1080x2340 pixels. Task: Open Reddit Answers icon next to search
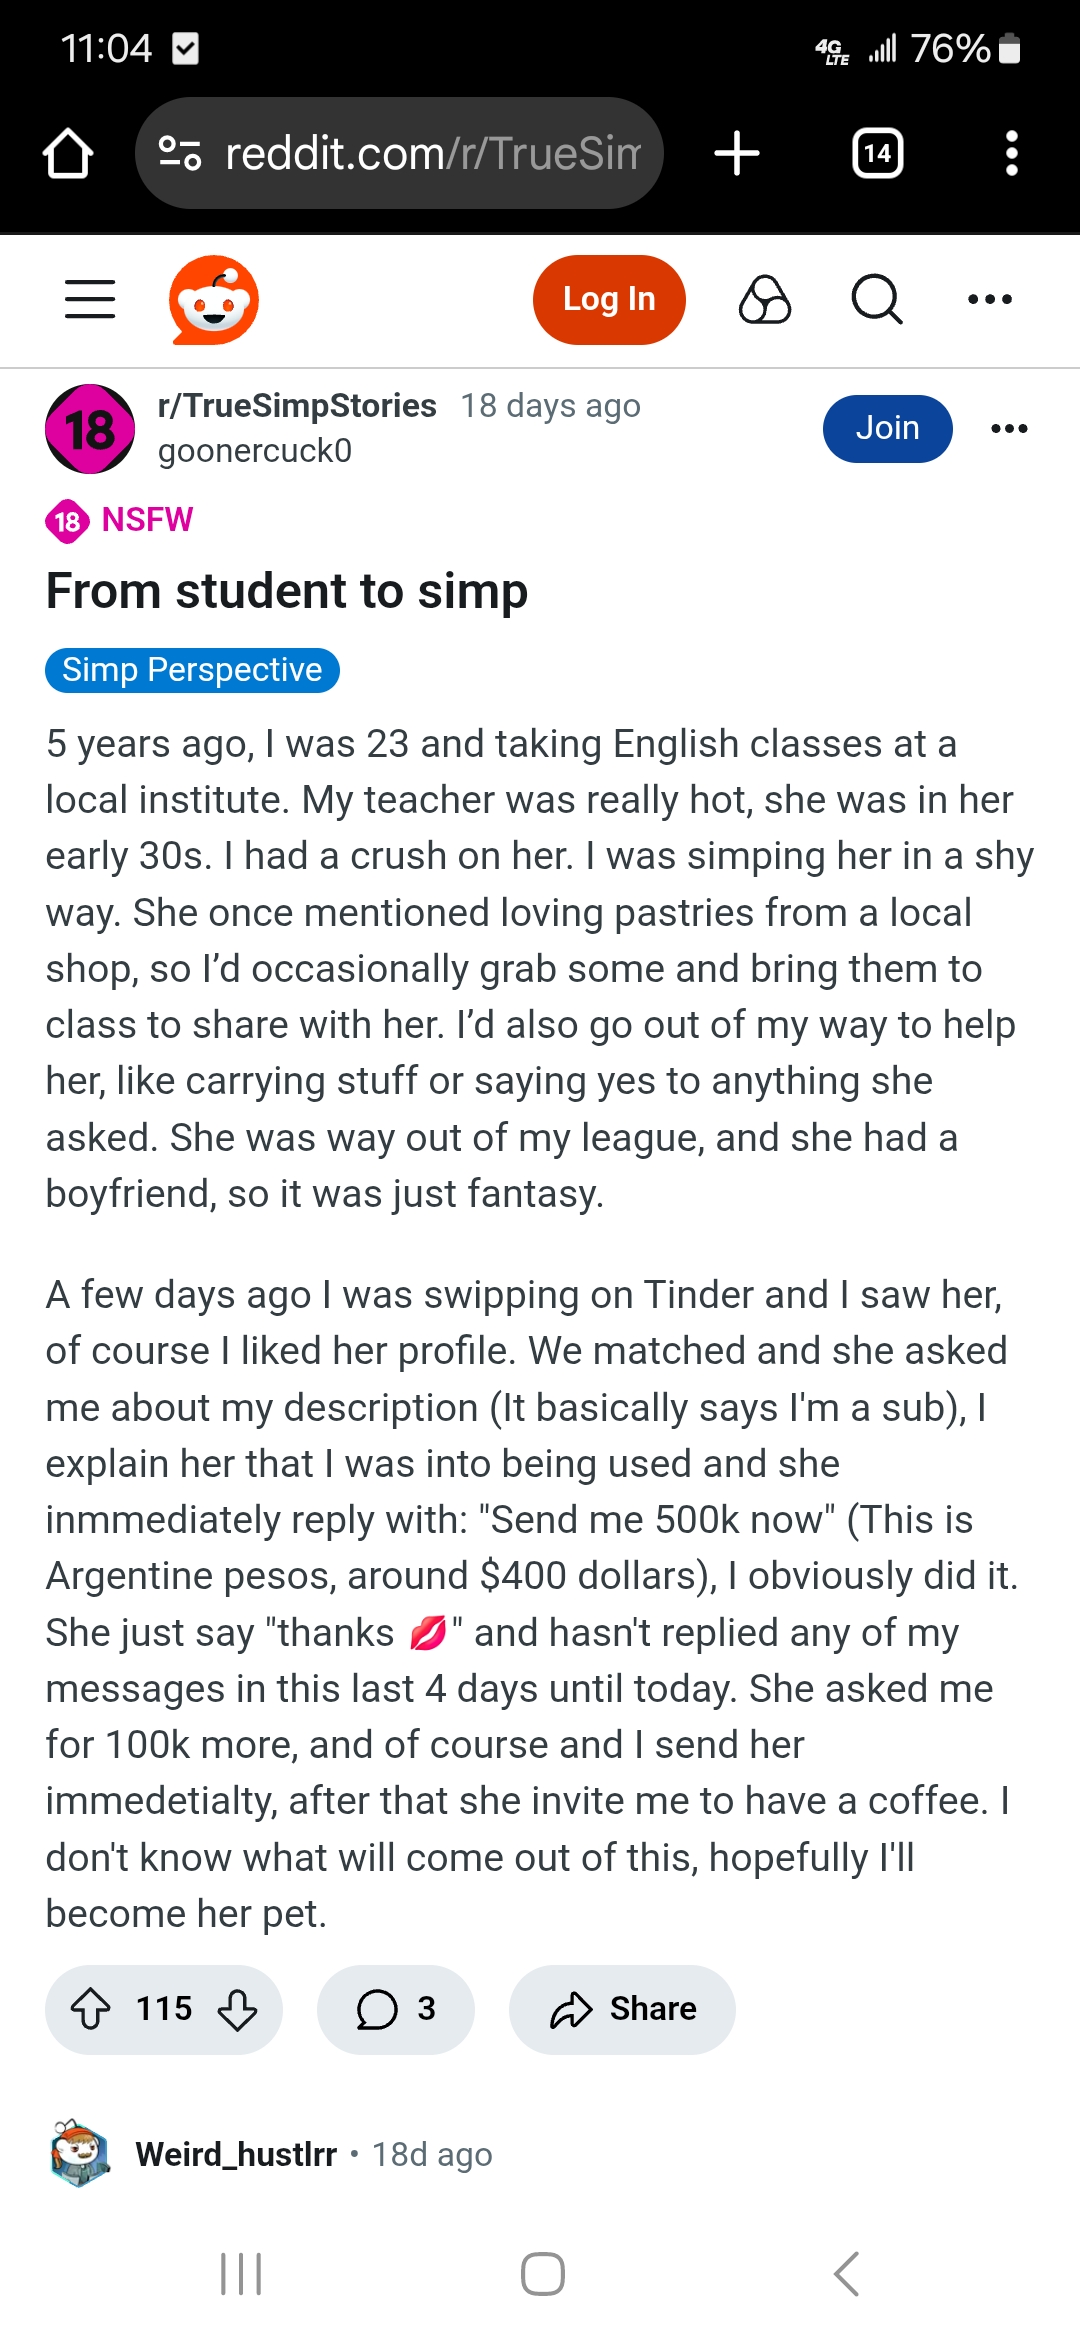point(765,299)
